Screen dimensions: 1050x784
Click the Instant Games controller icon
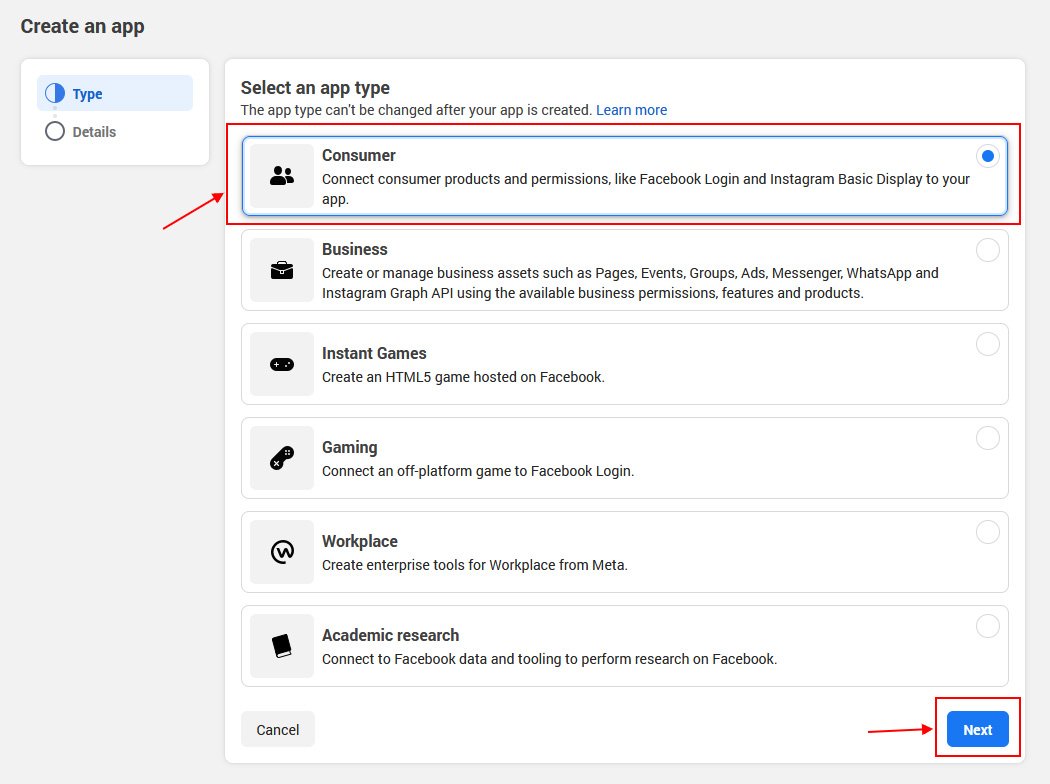[282, 364]
